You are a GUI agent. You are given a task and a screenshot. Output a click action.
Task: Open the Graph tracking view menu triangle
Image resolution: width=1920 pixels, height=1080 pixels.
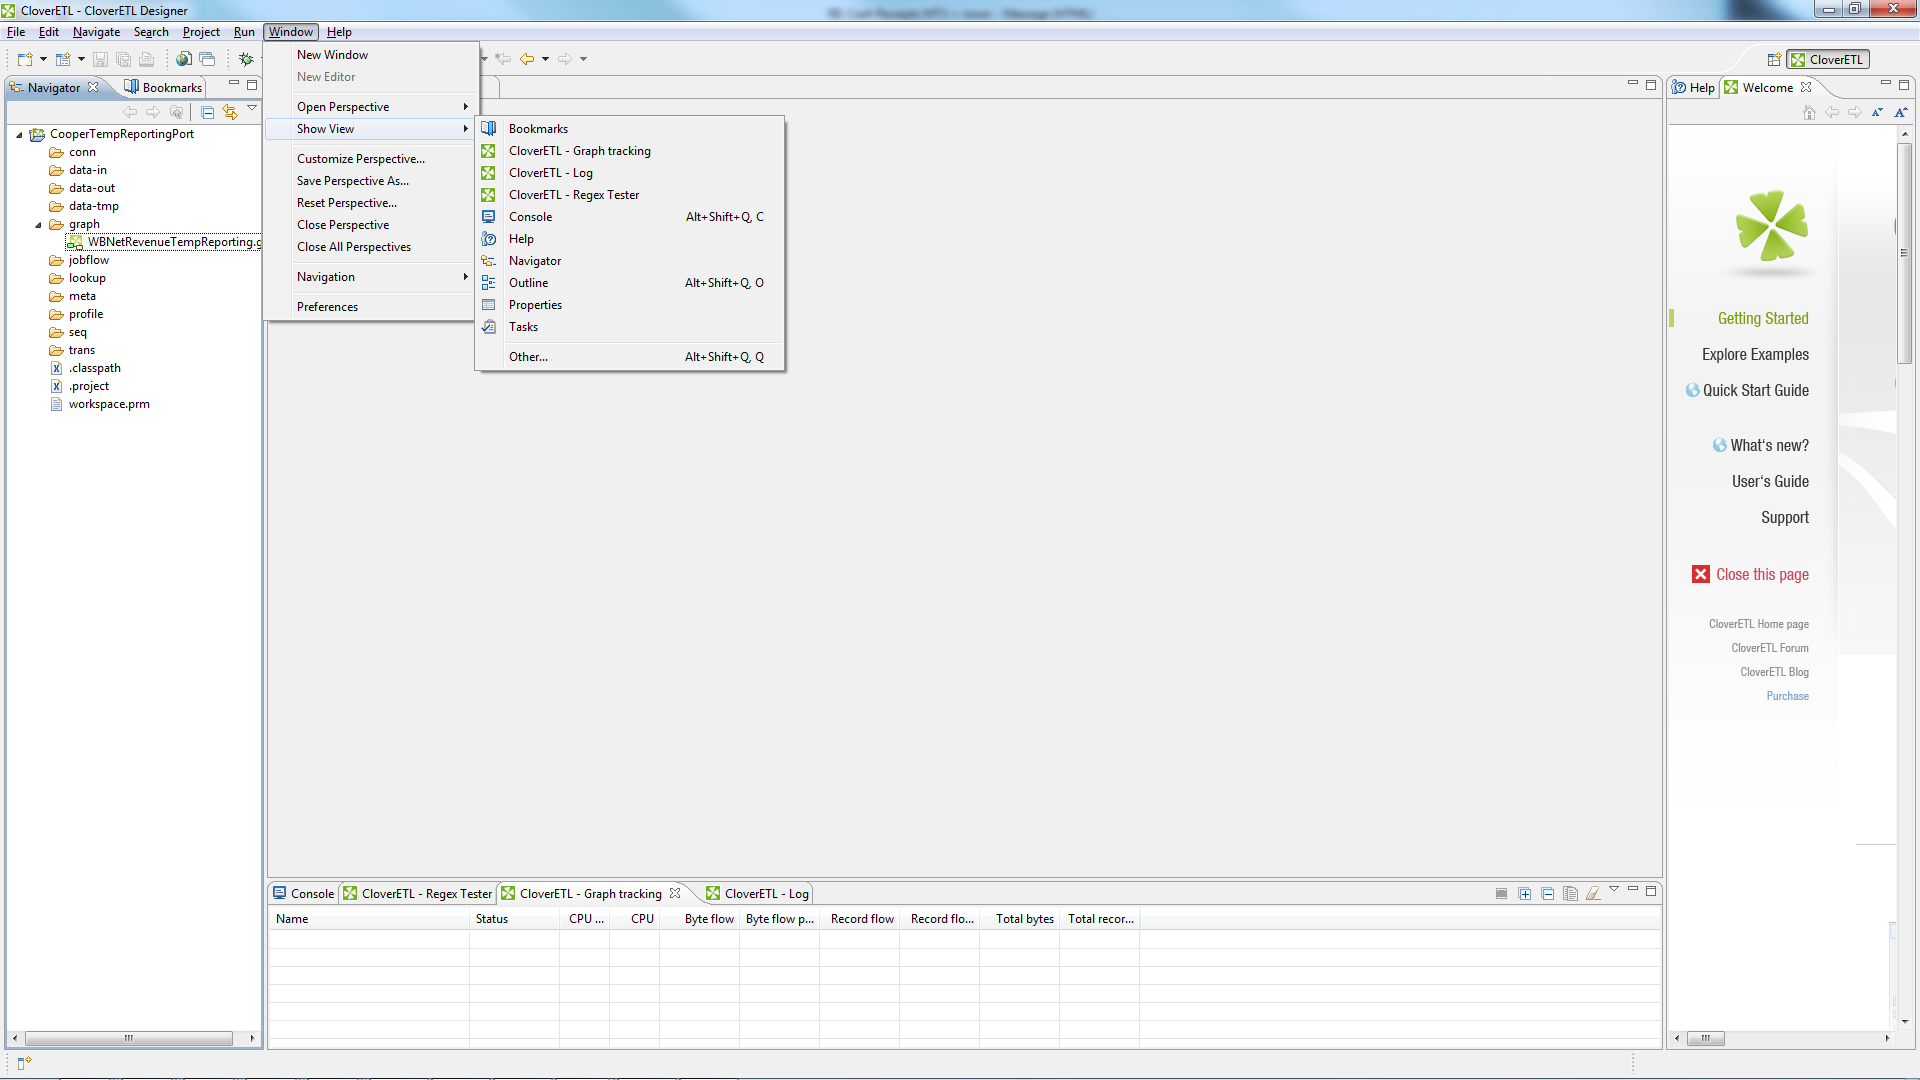point(1614,889)
